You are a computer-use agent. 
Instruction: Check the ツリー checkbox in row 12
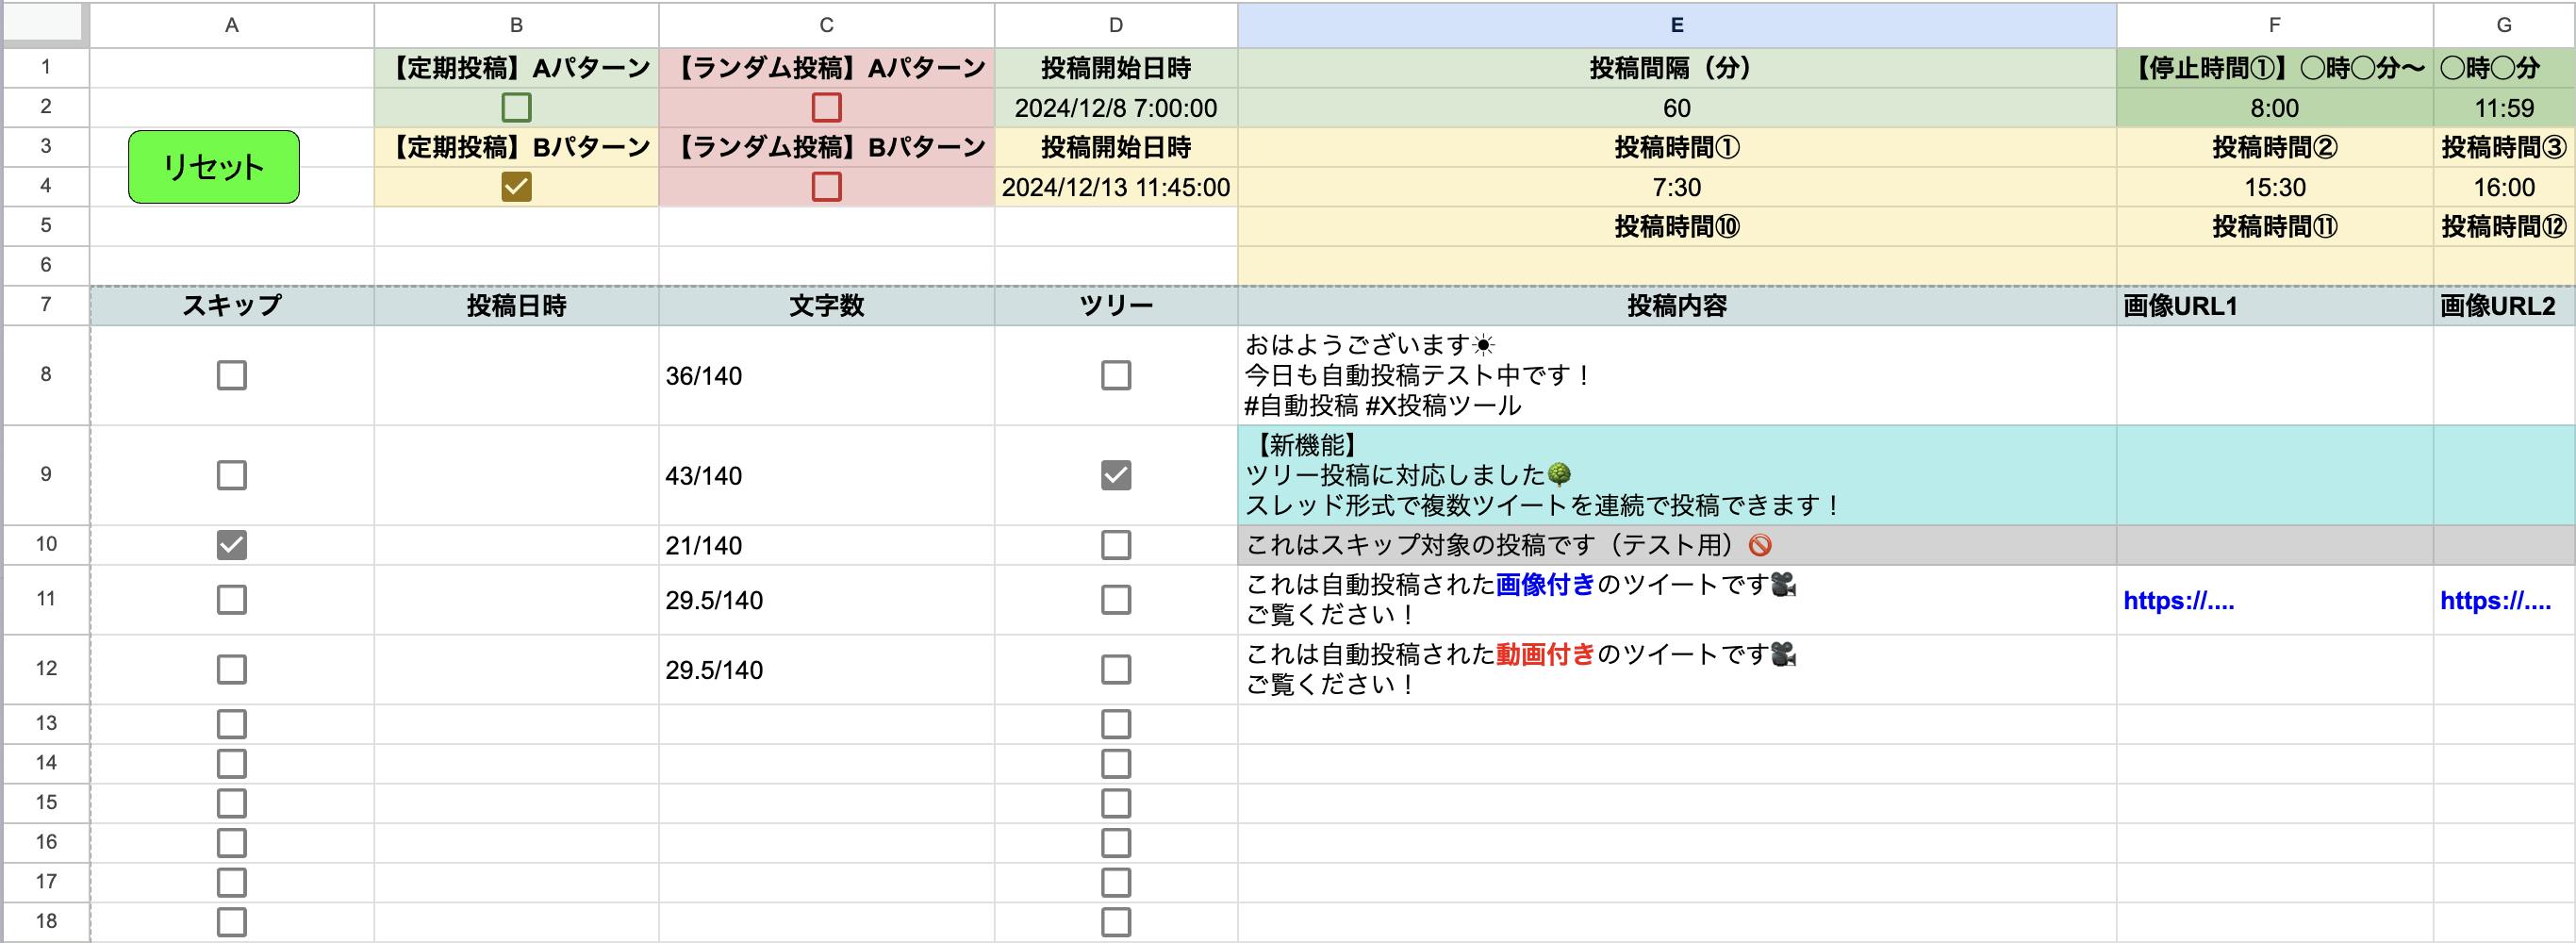(x=1116, y=669)
